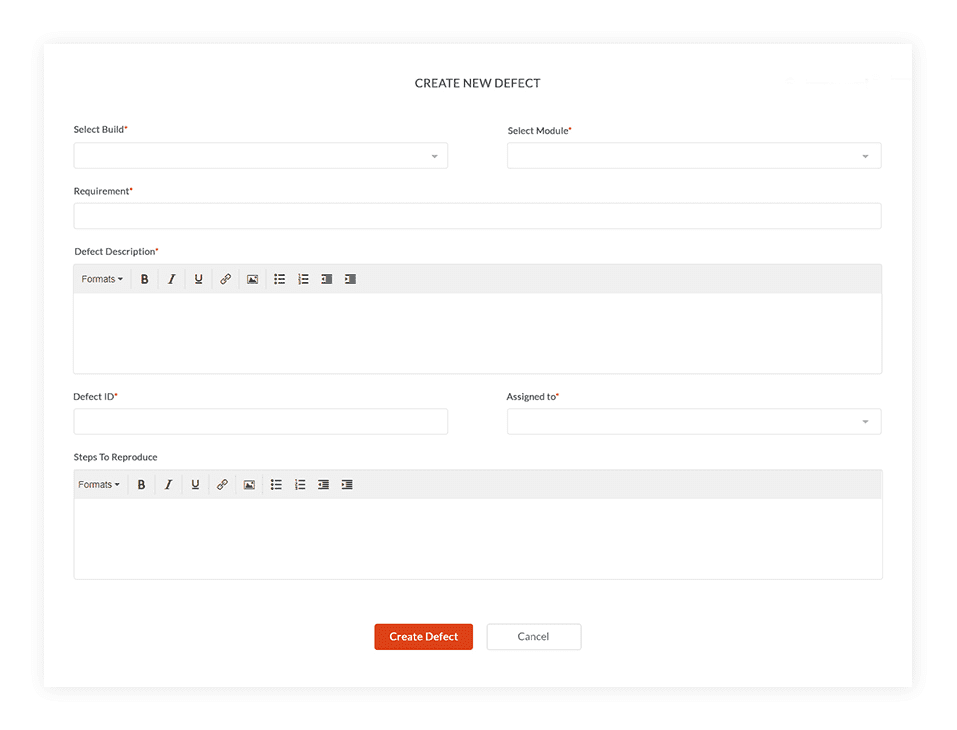
Task: Click the "Select Build" field label
Action: pyautogui.click(x=99, y=129)
